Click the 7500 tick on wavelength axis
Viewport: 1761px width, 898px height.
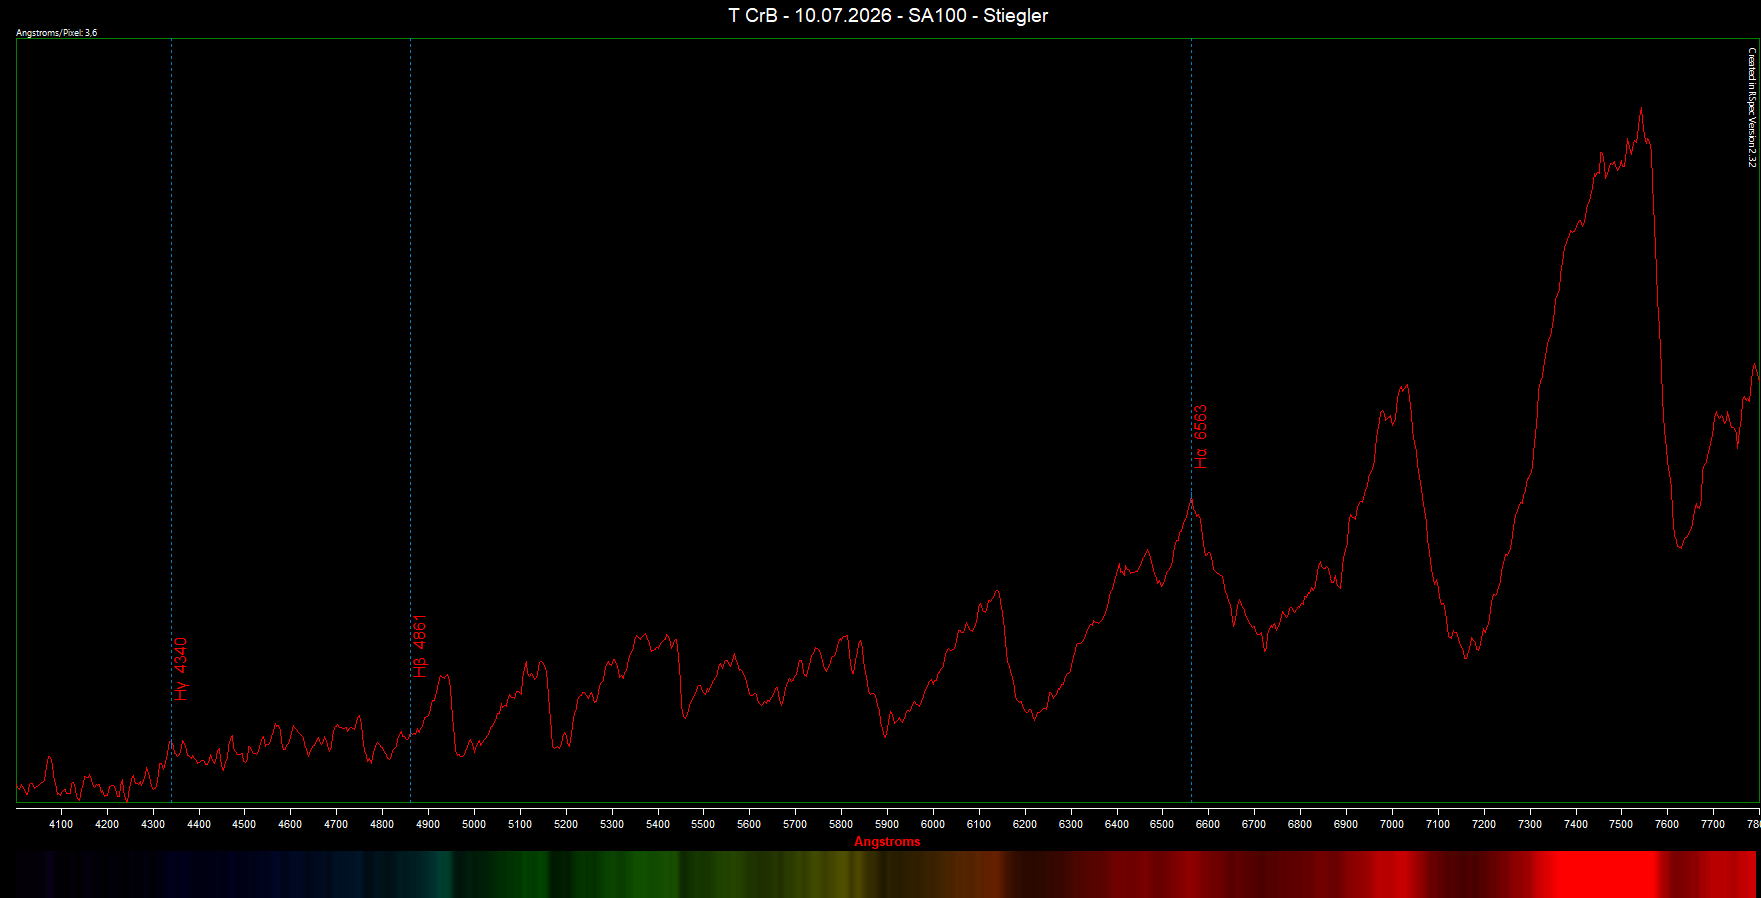[x=1621, y=824]
